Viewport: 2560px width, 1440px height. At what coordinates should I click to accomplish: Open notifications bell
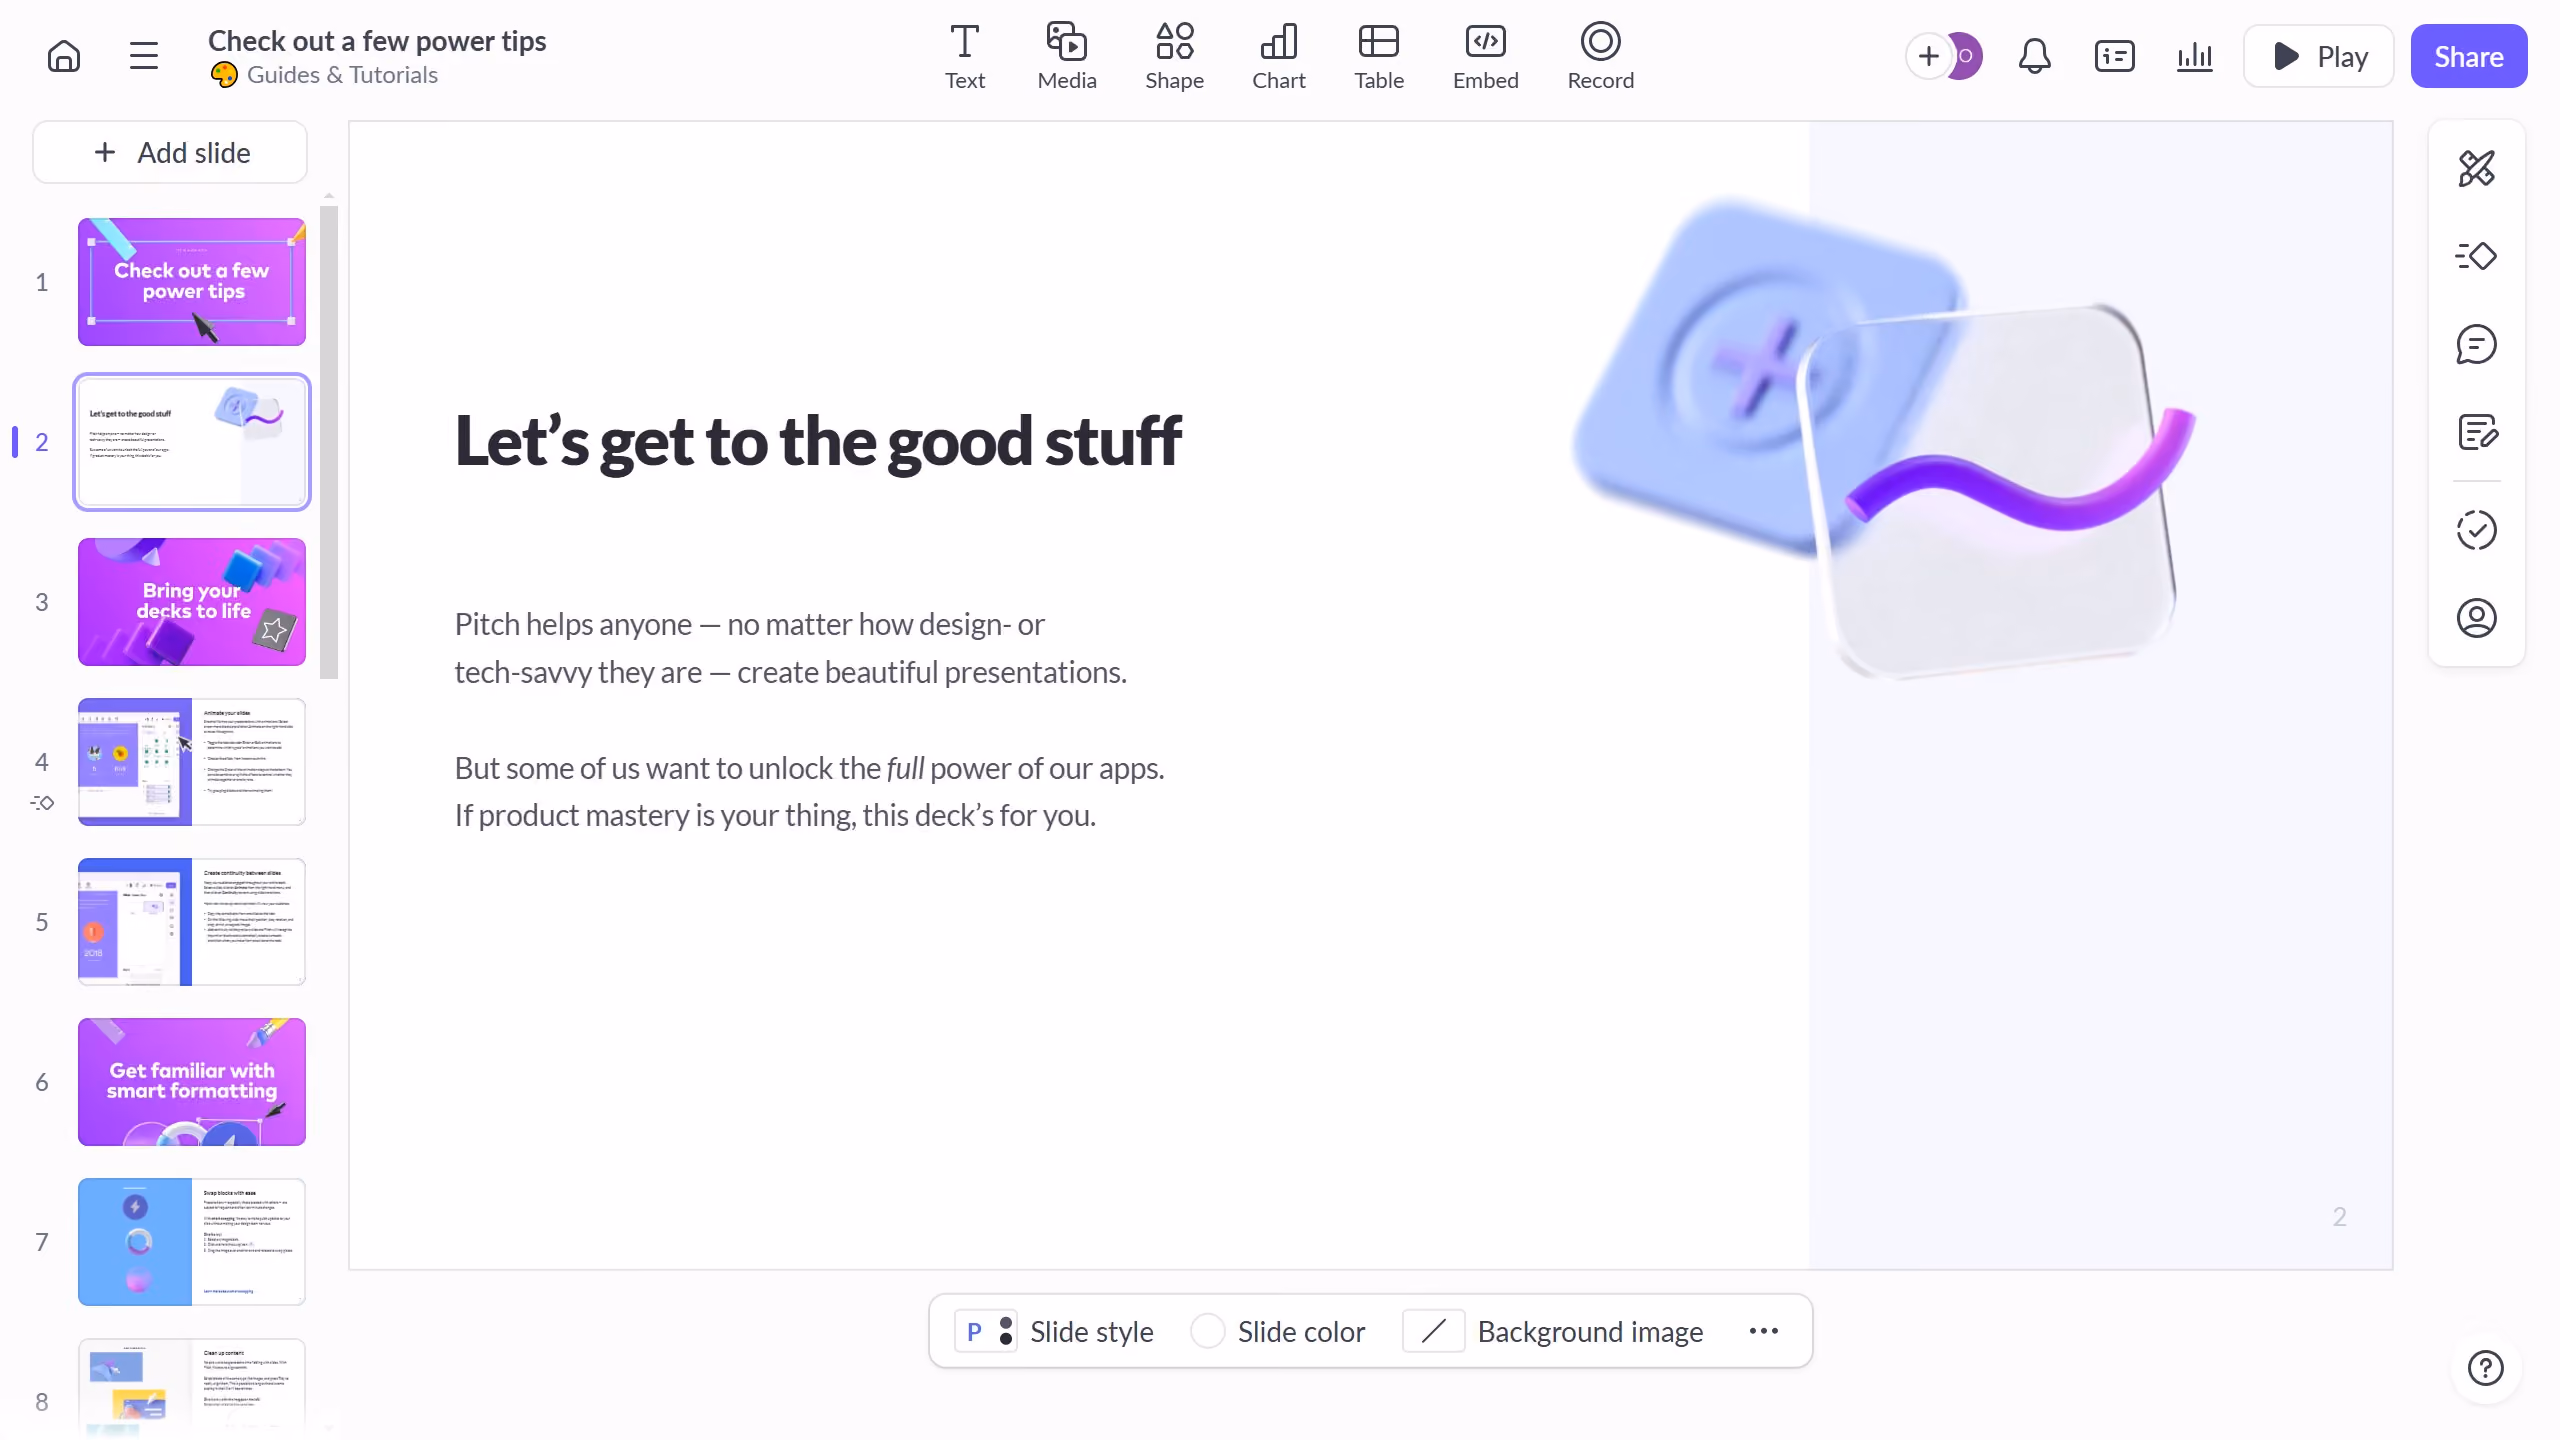point(2034,56)
